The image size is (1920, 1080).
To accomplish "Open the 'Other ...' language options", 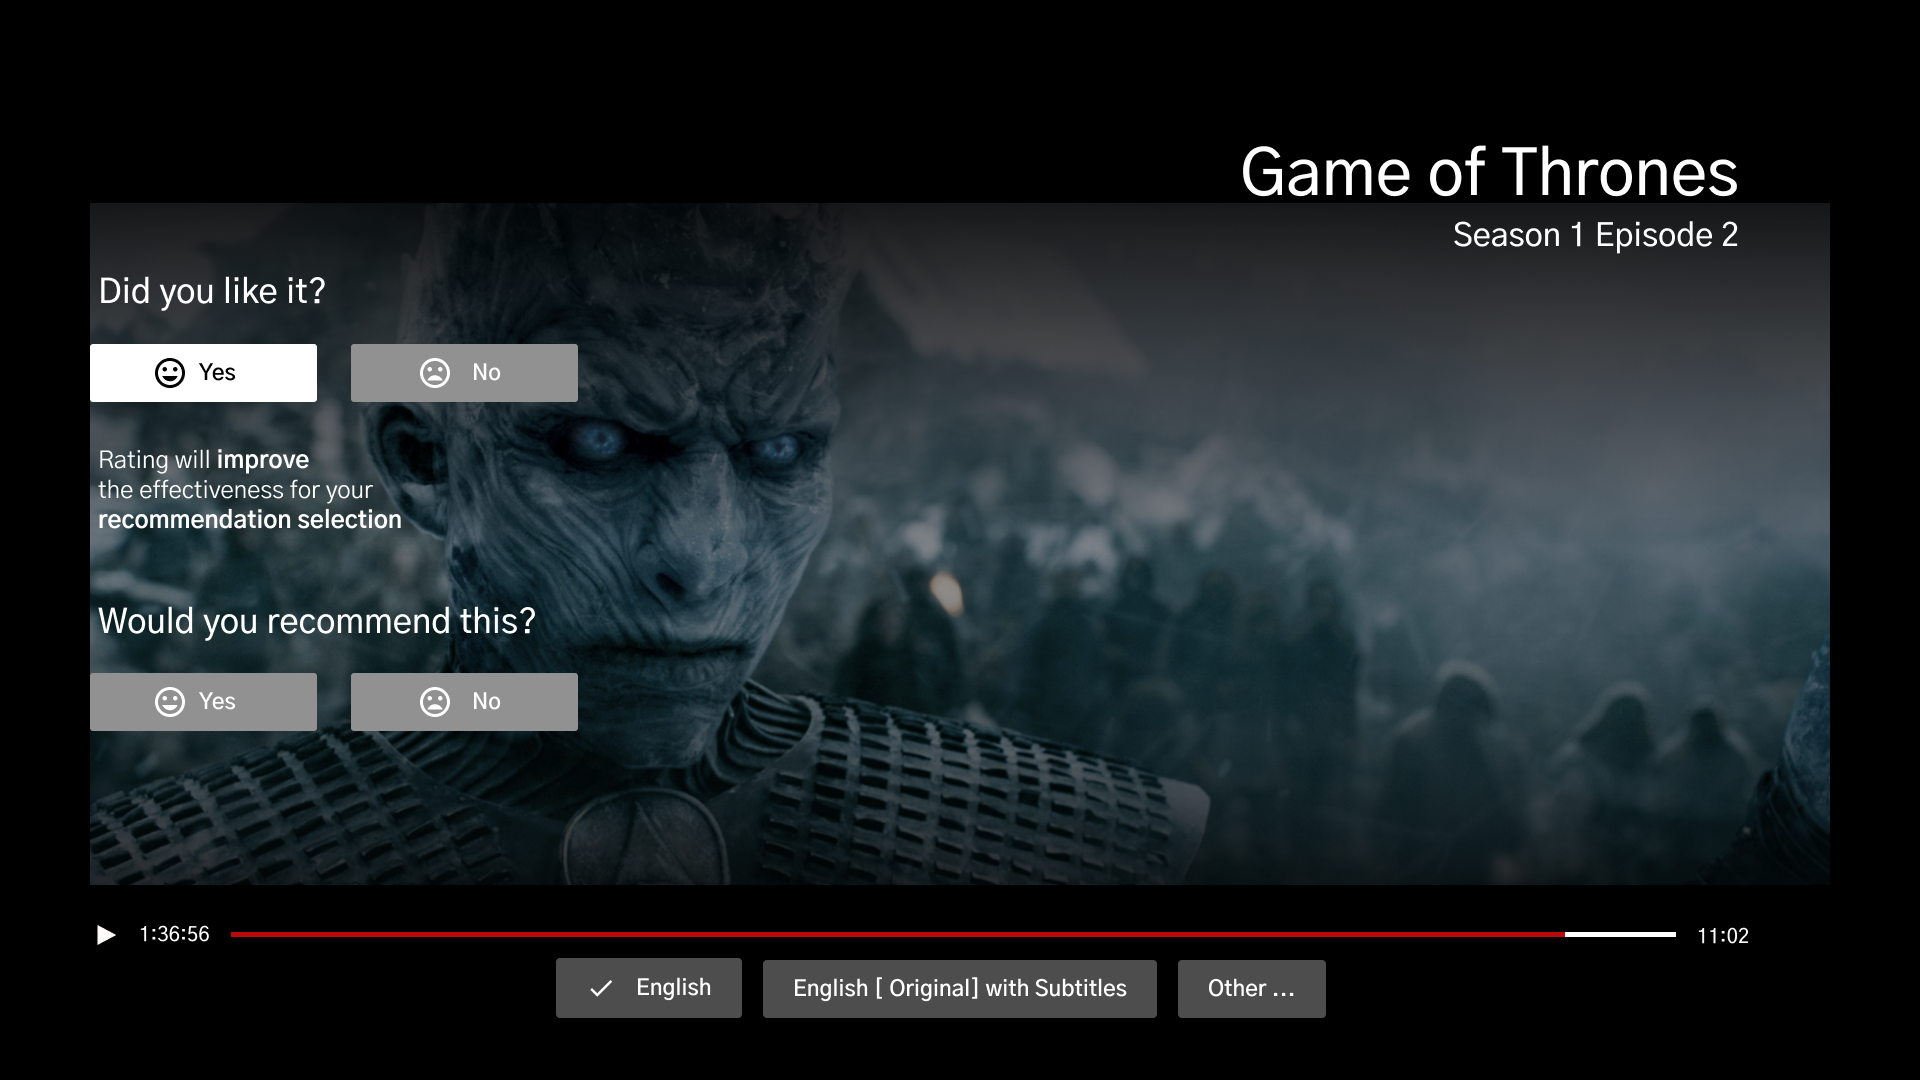I will tap(1251, 989).
